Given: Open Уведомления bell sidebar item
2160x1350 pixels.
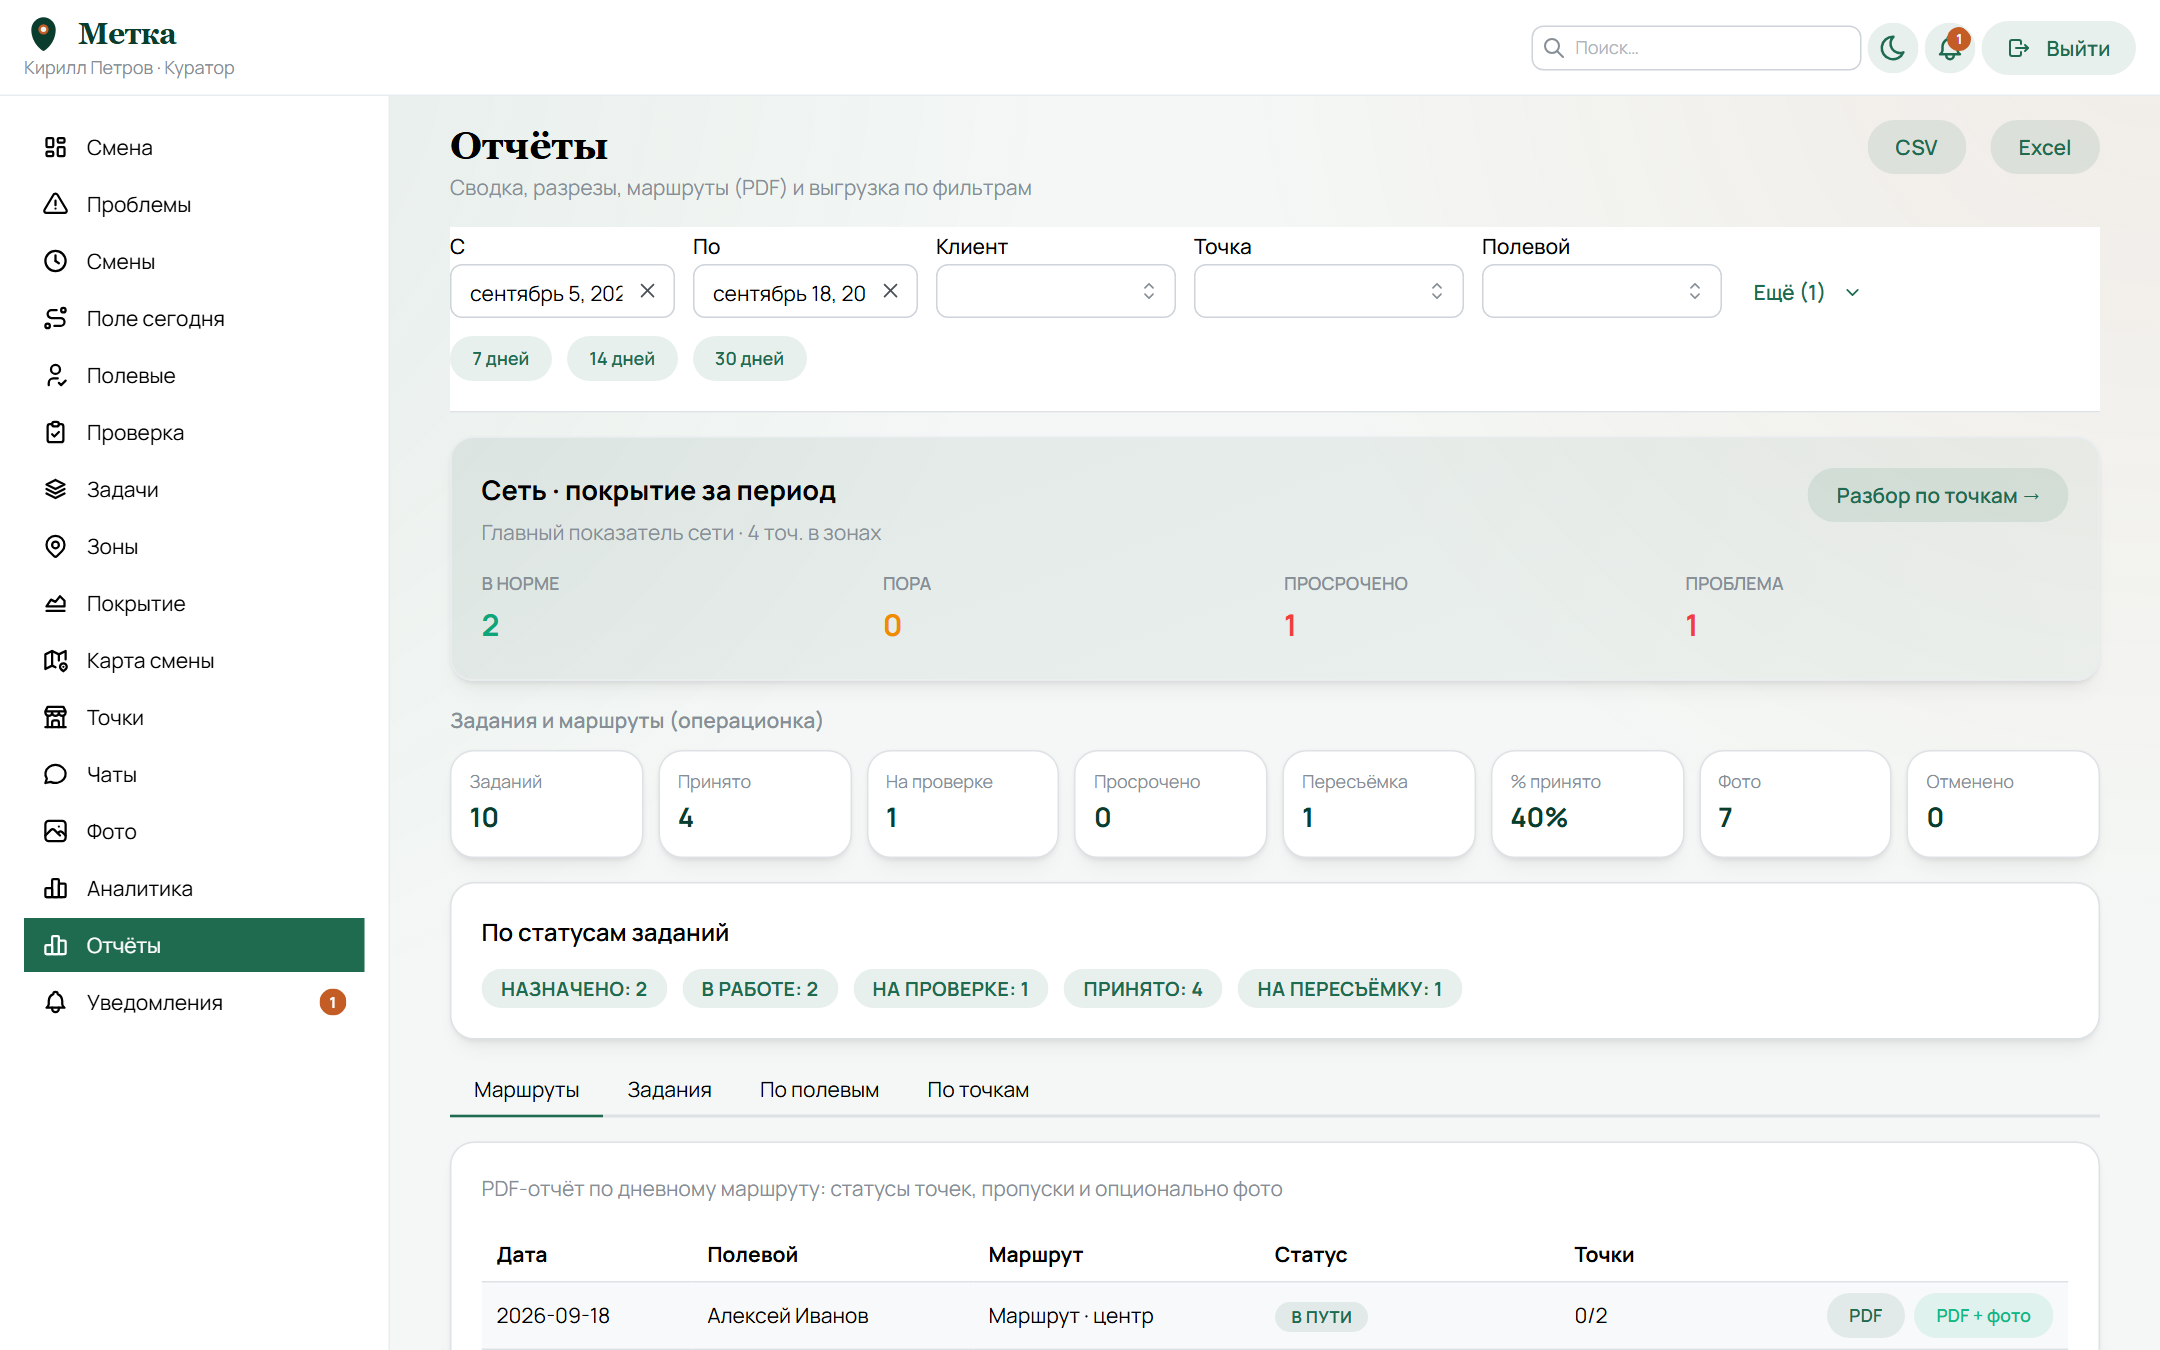Looking at the screenshot, I should tap(194, 1003).
